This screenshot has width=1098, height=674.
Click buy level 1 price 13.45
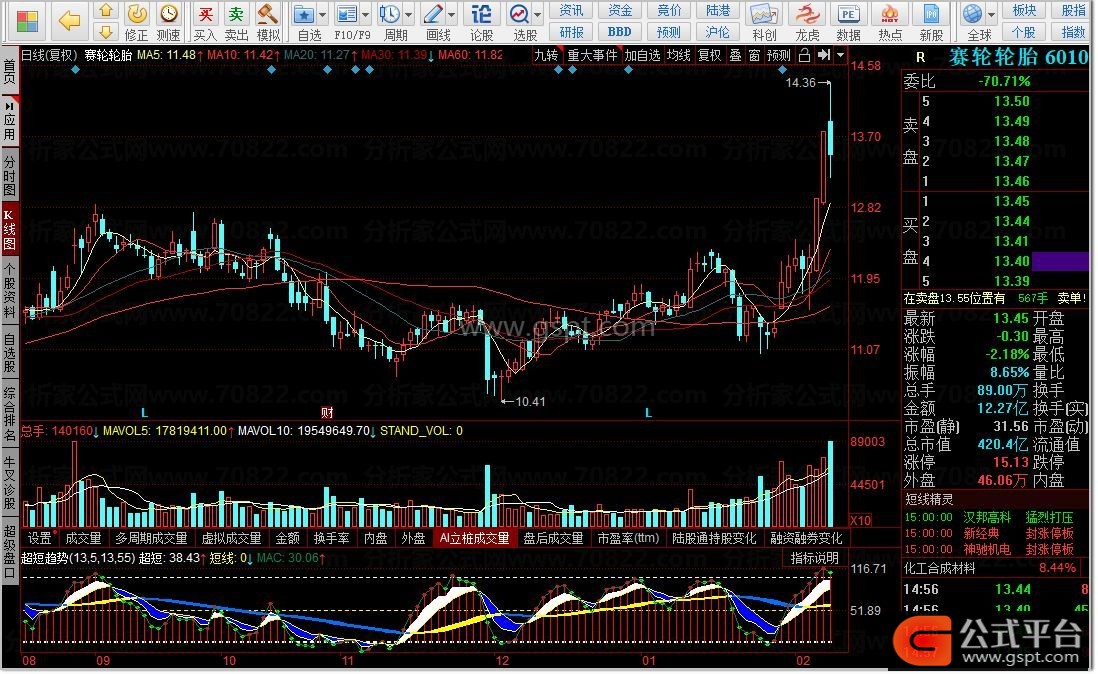(x=1012, y=202)
